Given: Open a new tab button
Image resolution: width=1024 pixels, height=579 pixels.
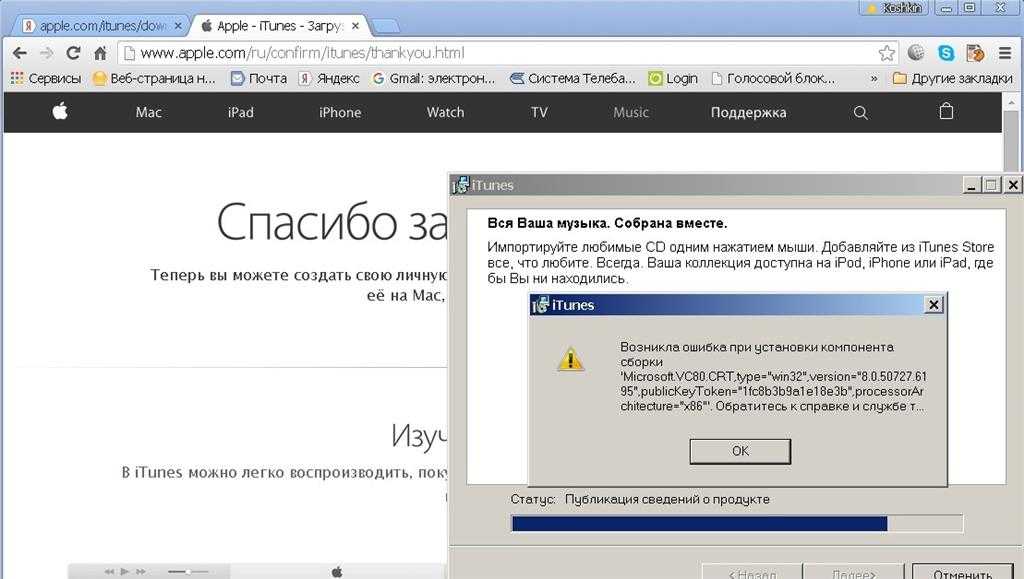Looking at the screenshot, I should (x=385, y=27).
